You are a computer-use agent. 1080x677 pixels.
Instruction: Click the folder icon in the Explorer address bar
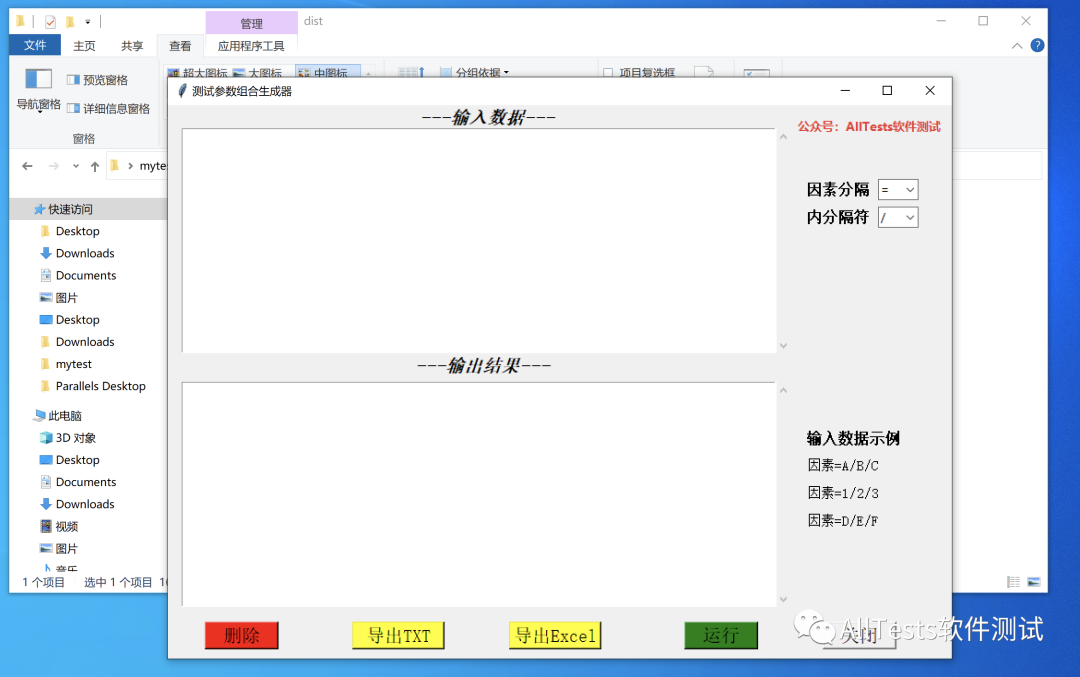click(115, 165)
